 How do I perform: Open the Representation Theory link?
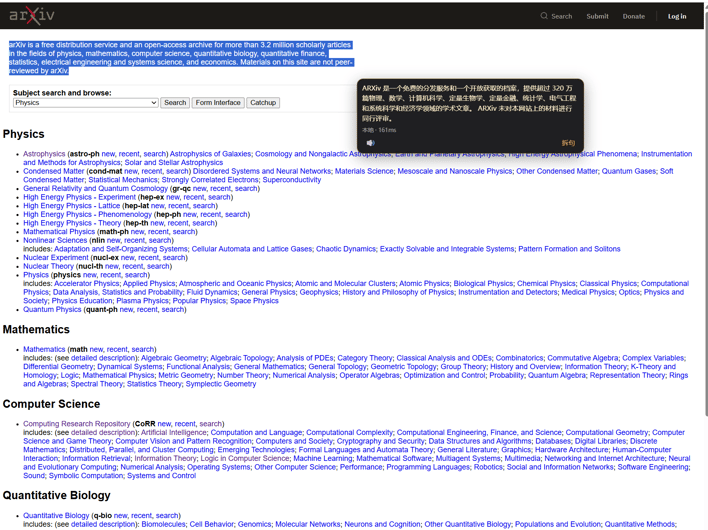coord(628,375)
